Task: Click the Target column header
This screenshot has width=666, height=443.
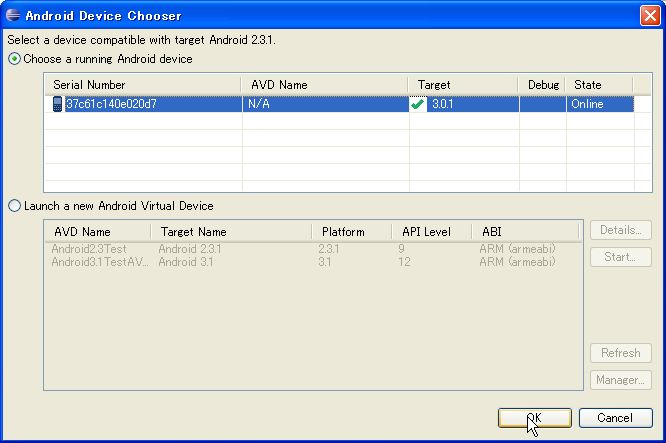Action: (x=463, y=85)
